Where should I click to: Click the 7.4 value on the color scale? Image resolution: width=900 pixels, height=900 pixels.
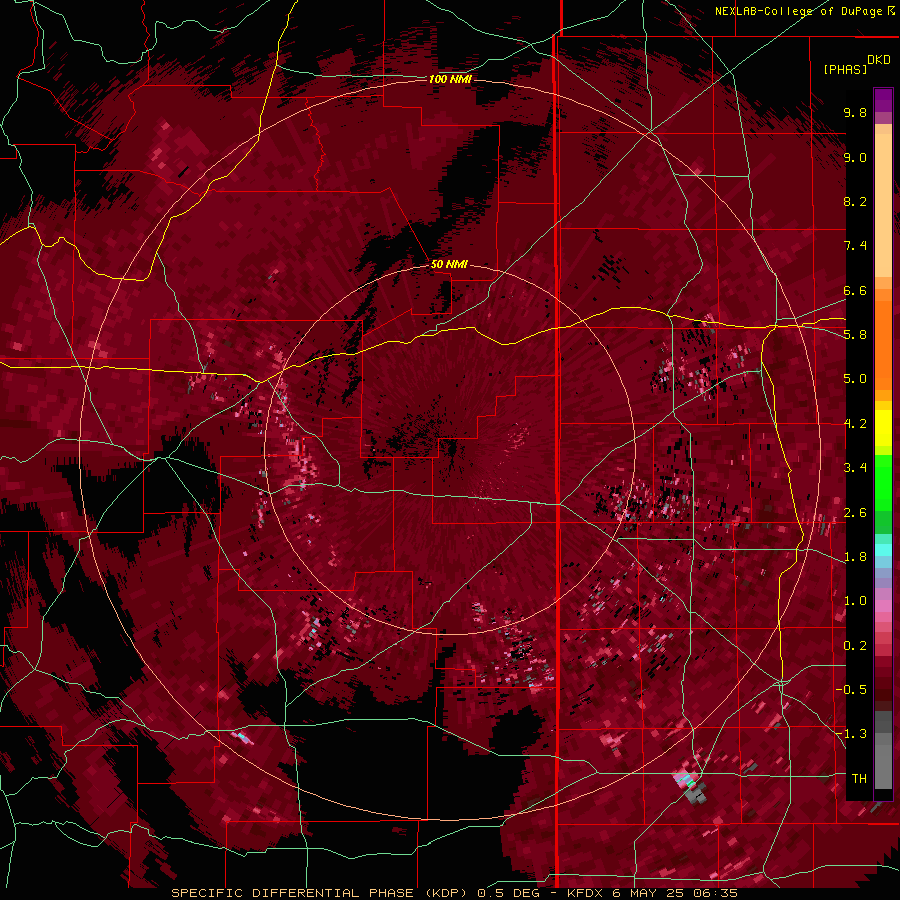tap(855, 246)
